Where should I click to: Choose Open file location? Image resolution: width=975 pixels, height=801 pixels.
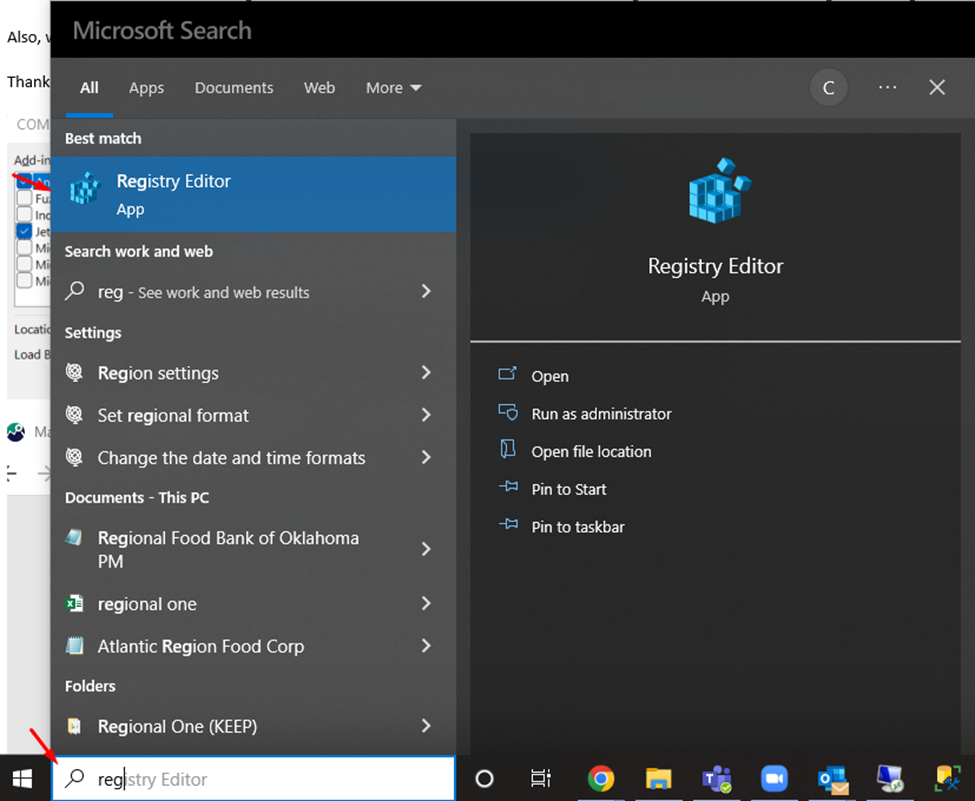click(x=591, y=451)
